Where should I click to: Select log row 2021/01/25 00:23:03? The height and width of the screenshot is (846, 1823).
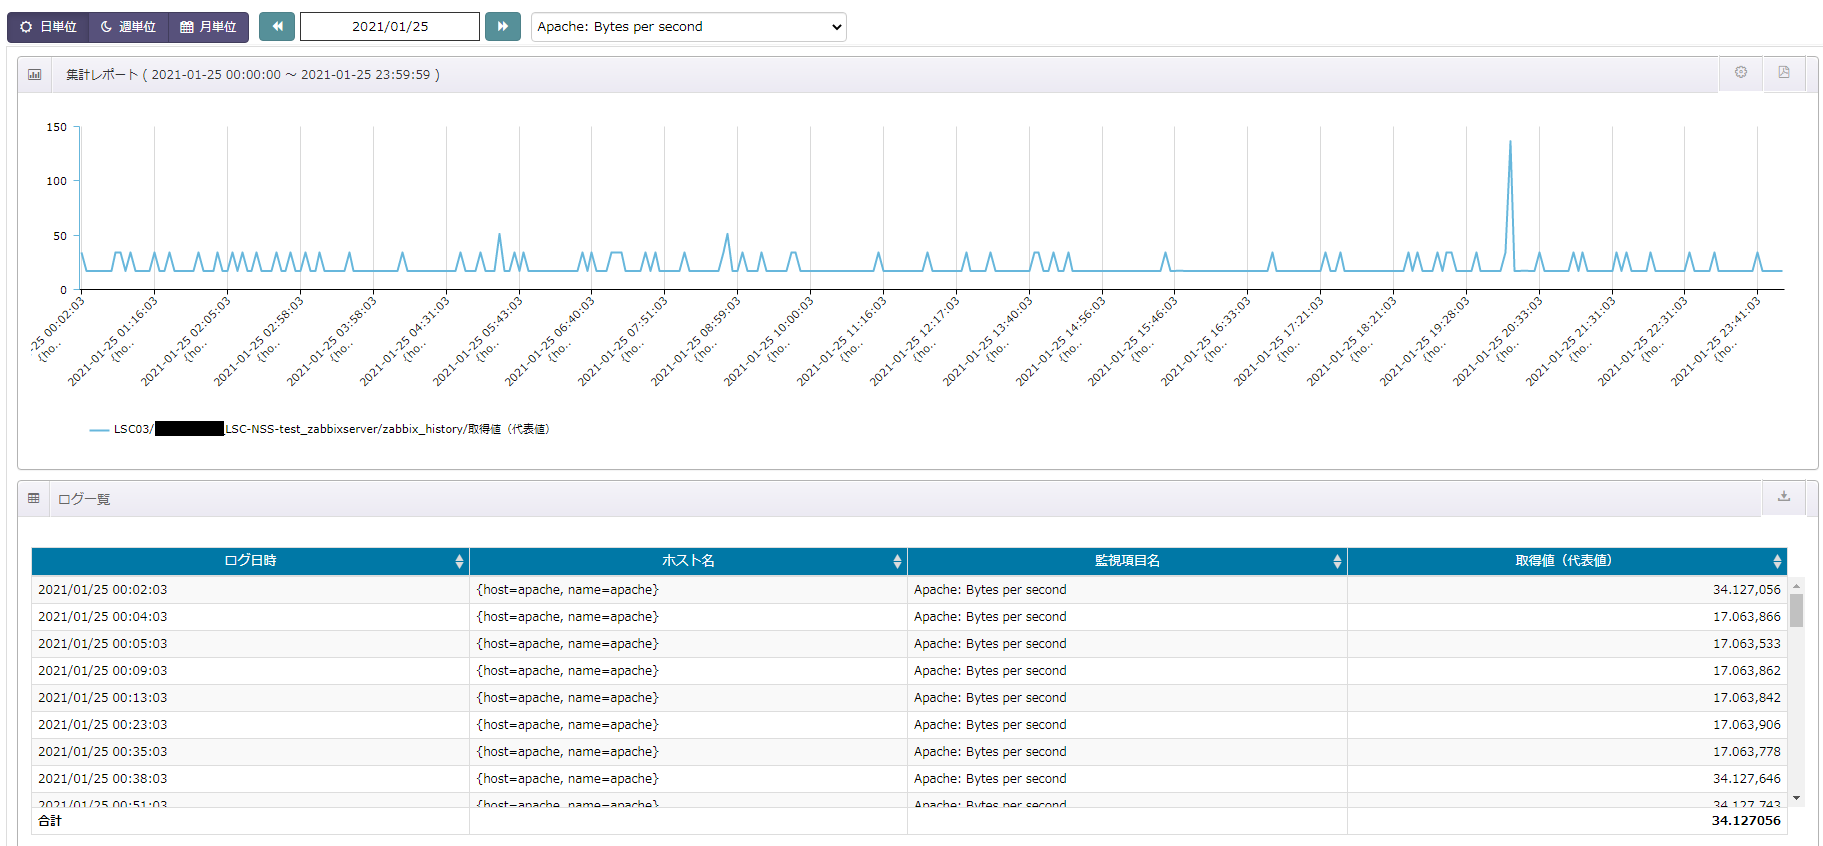click(909, 725)
